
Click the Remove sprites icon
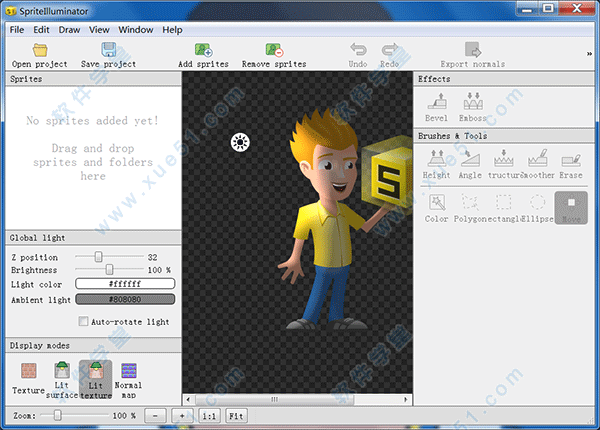pyautogui.click(x=273, y=50)
